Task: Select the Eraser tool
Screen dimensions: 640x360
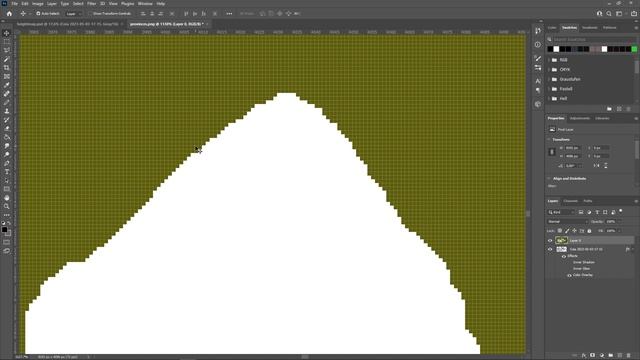Action: pyautogui.click(x=7, y=128)
